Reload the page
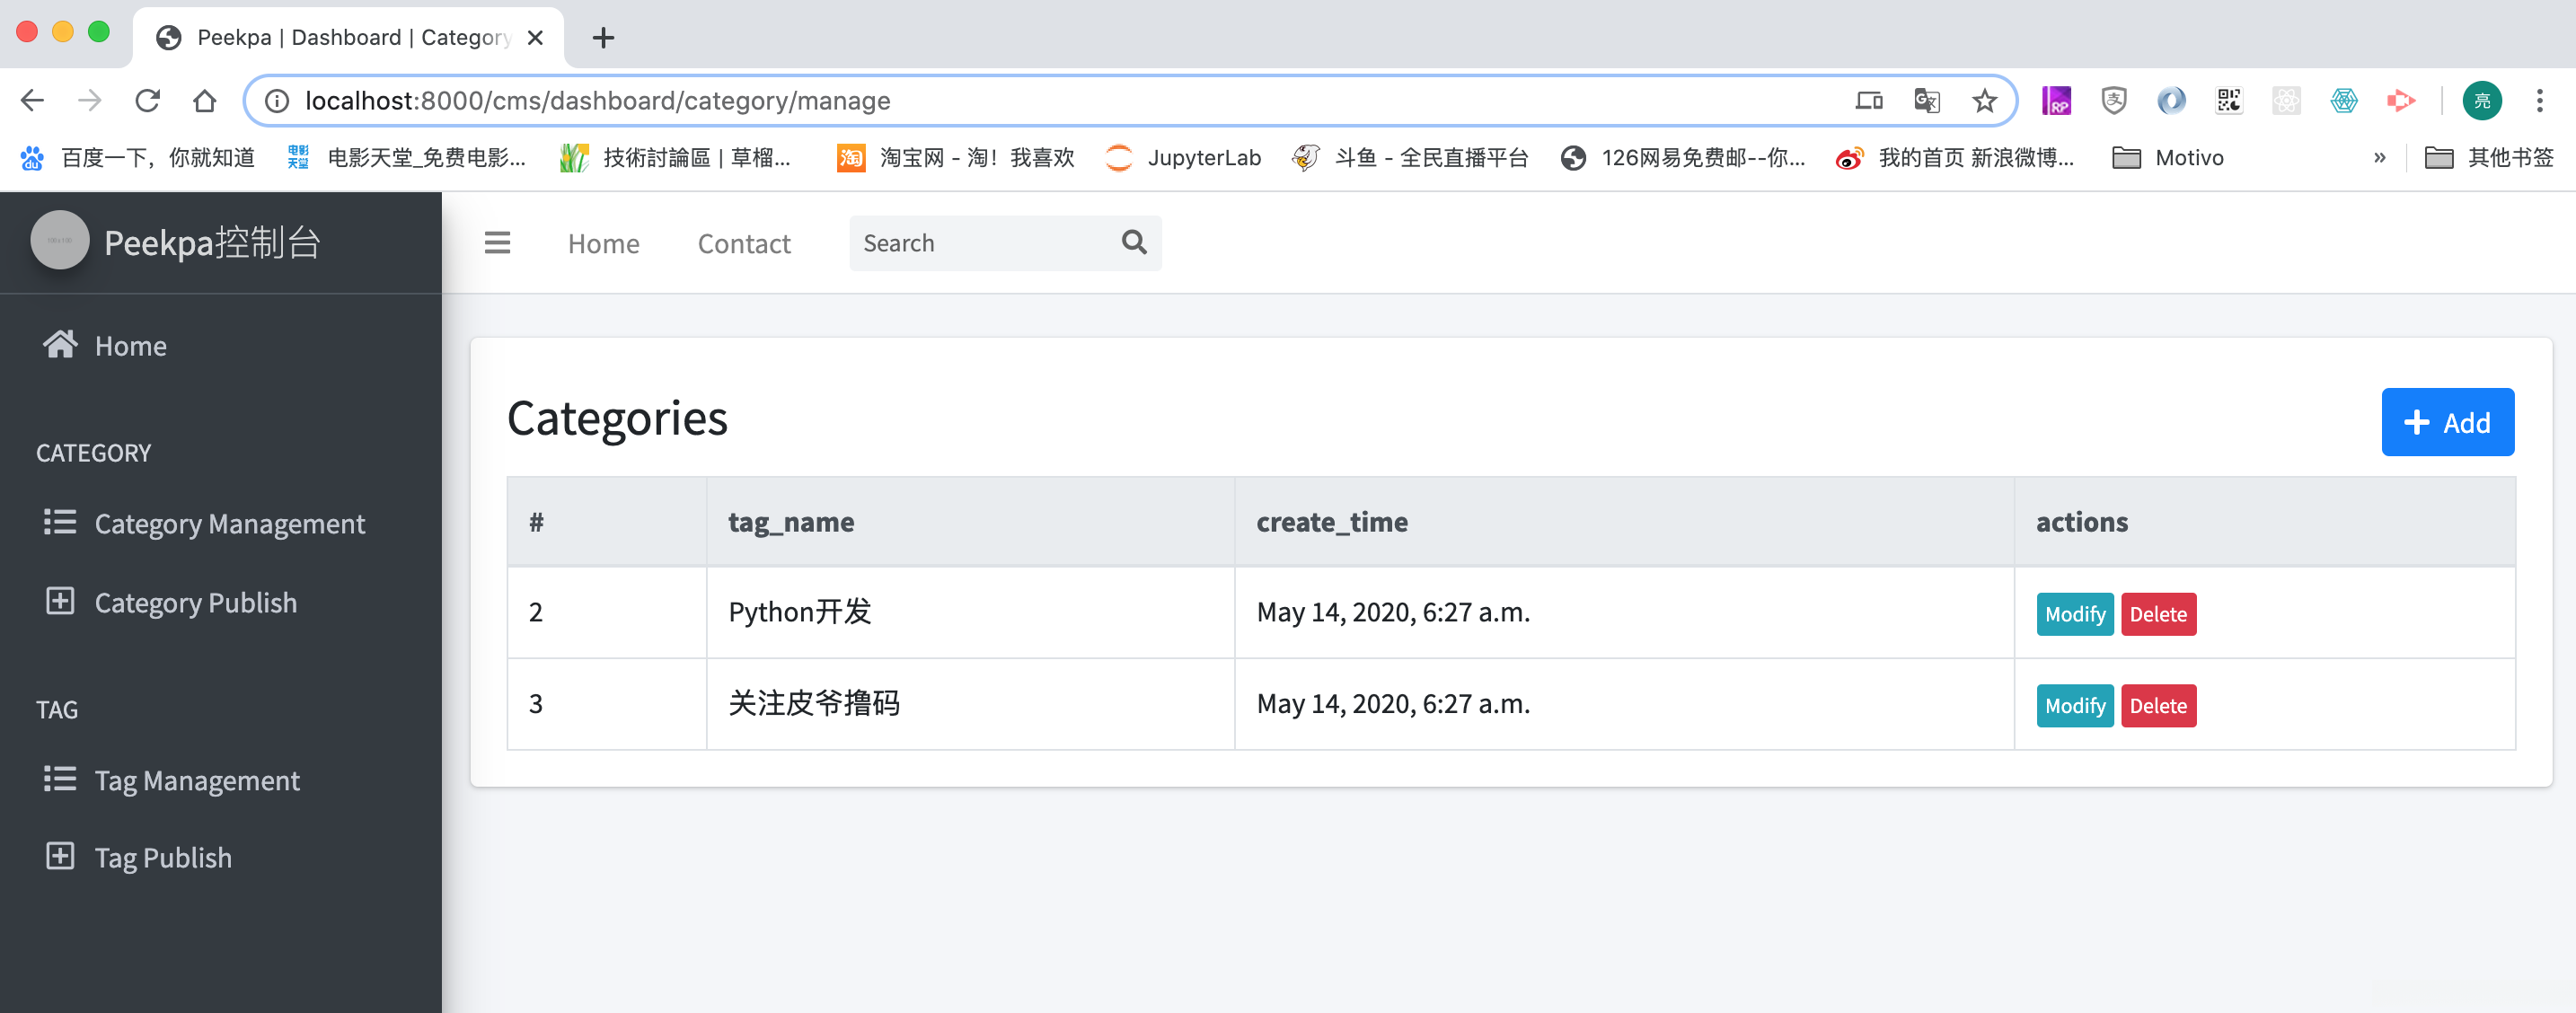The image size is (2576, 1013). [148, 101]
